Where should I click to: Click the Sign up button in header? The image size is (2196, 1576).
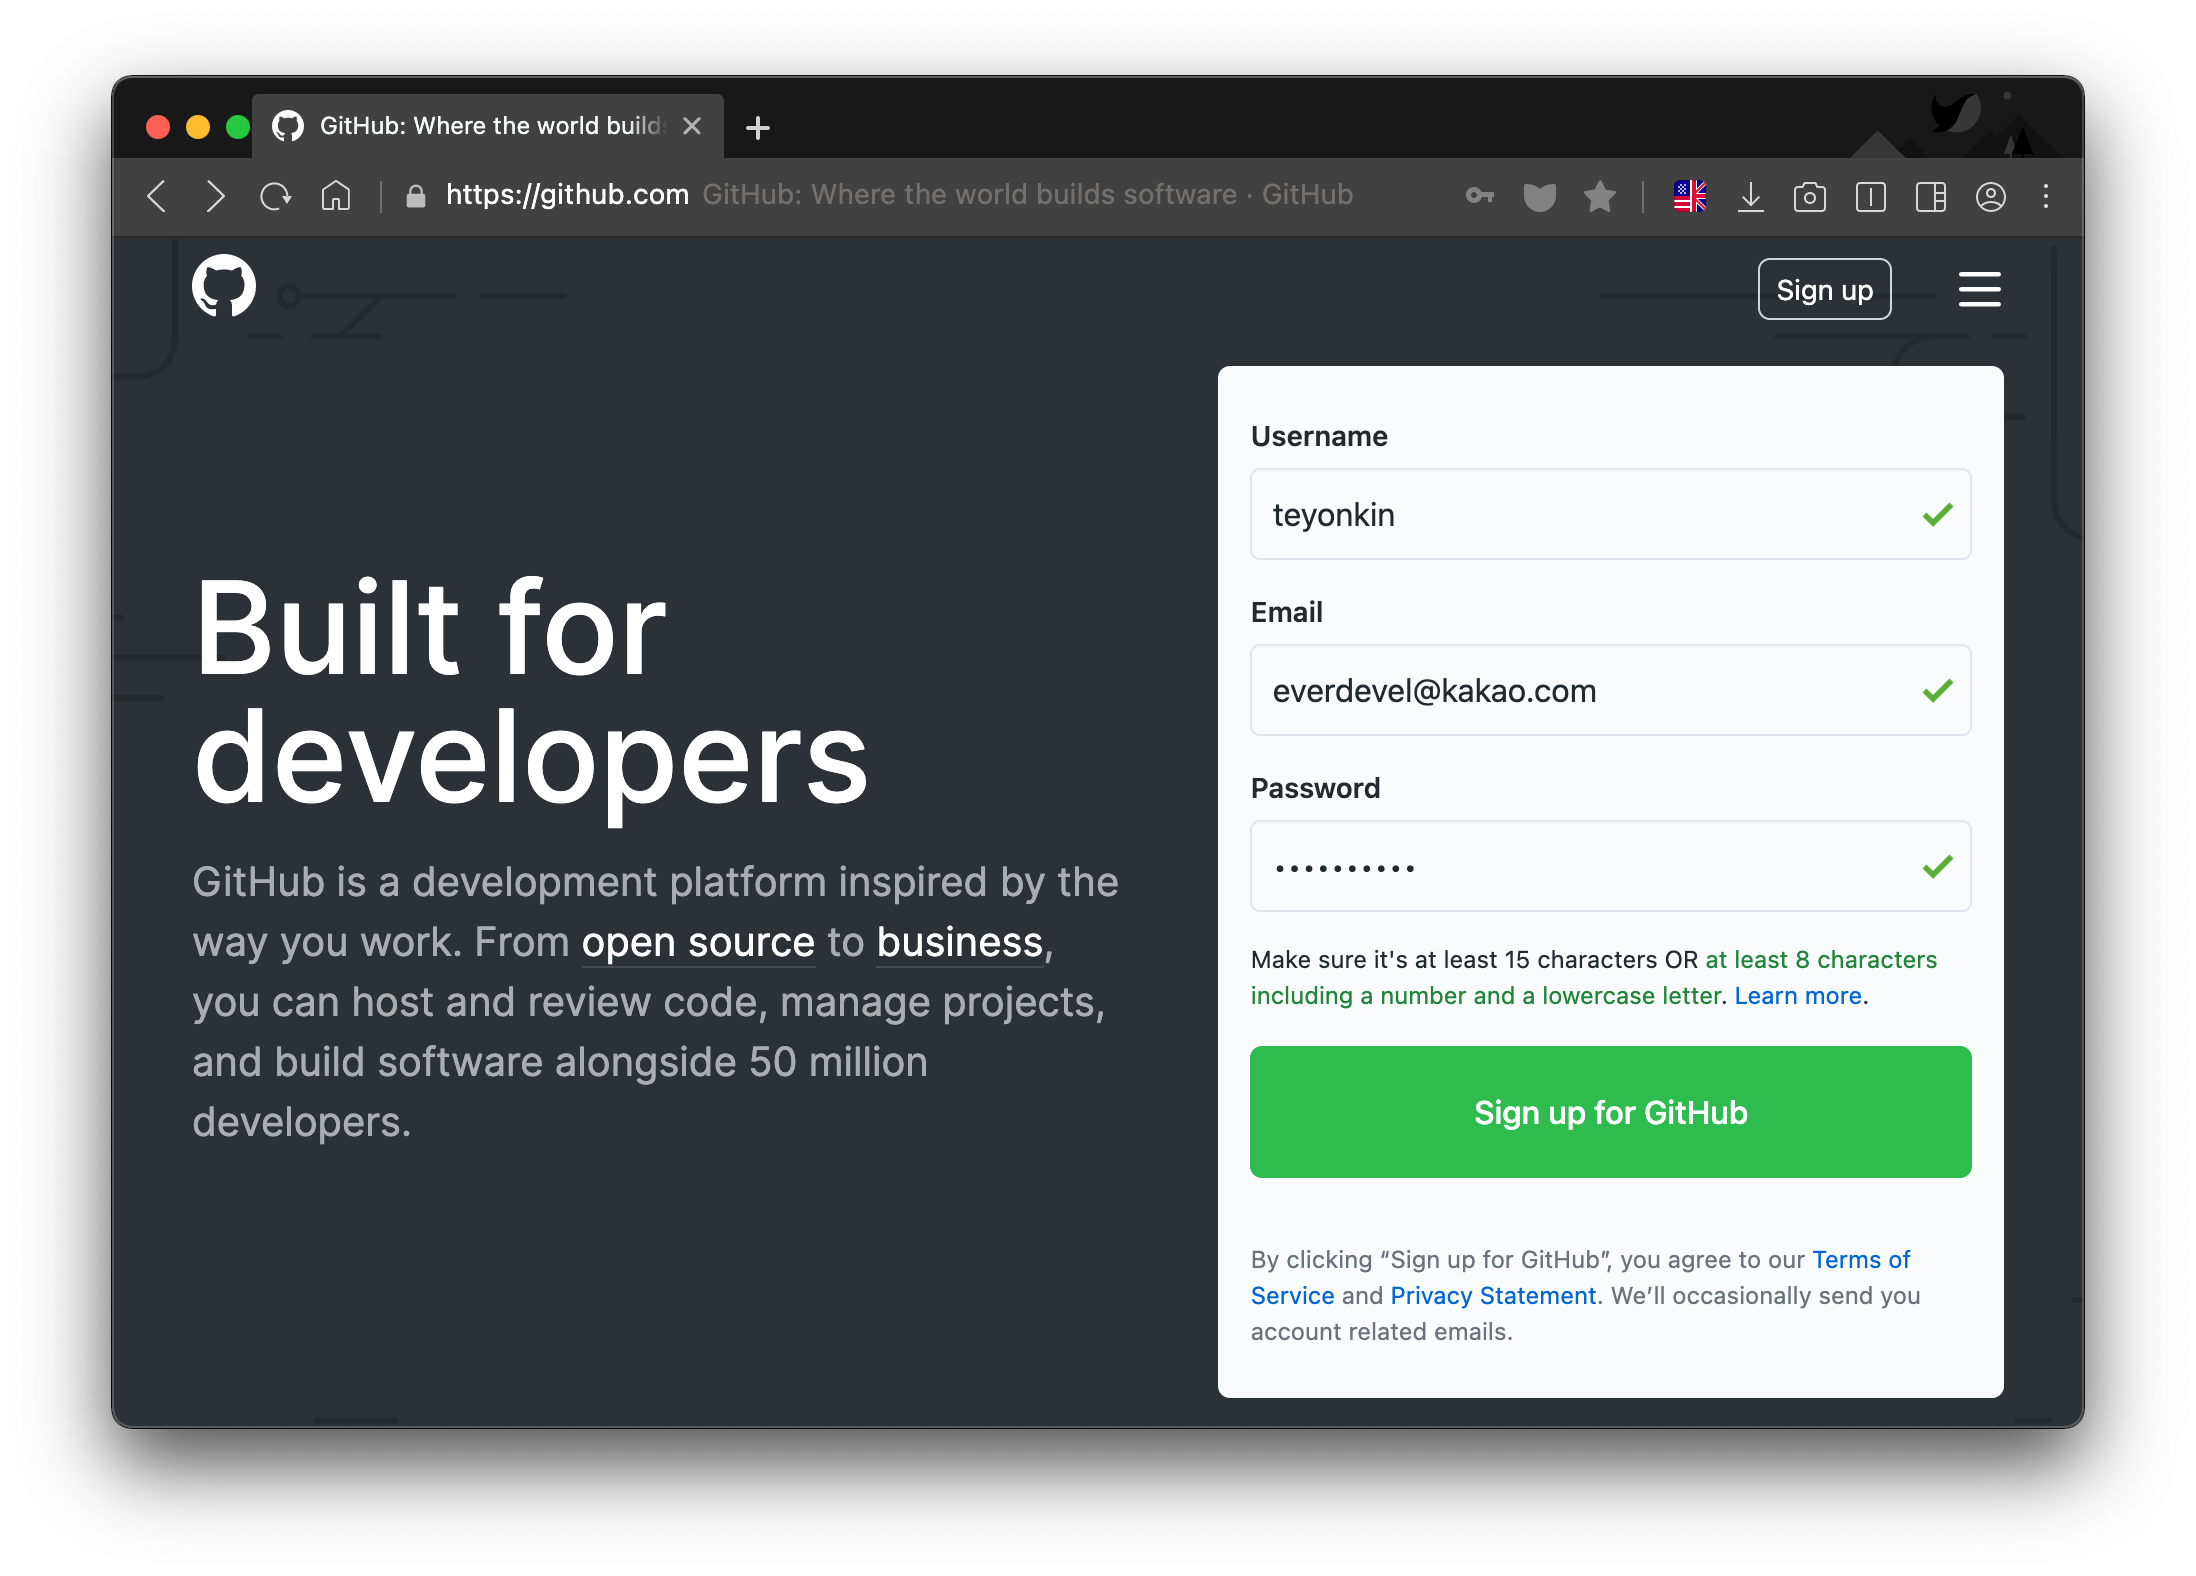1824,290
